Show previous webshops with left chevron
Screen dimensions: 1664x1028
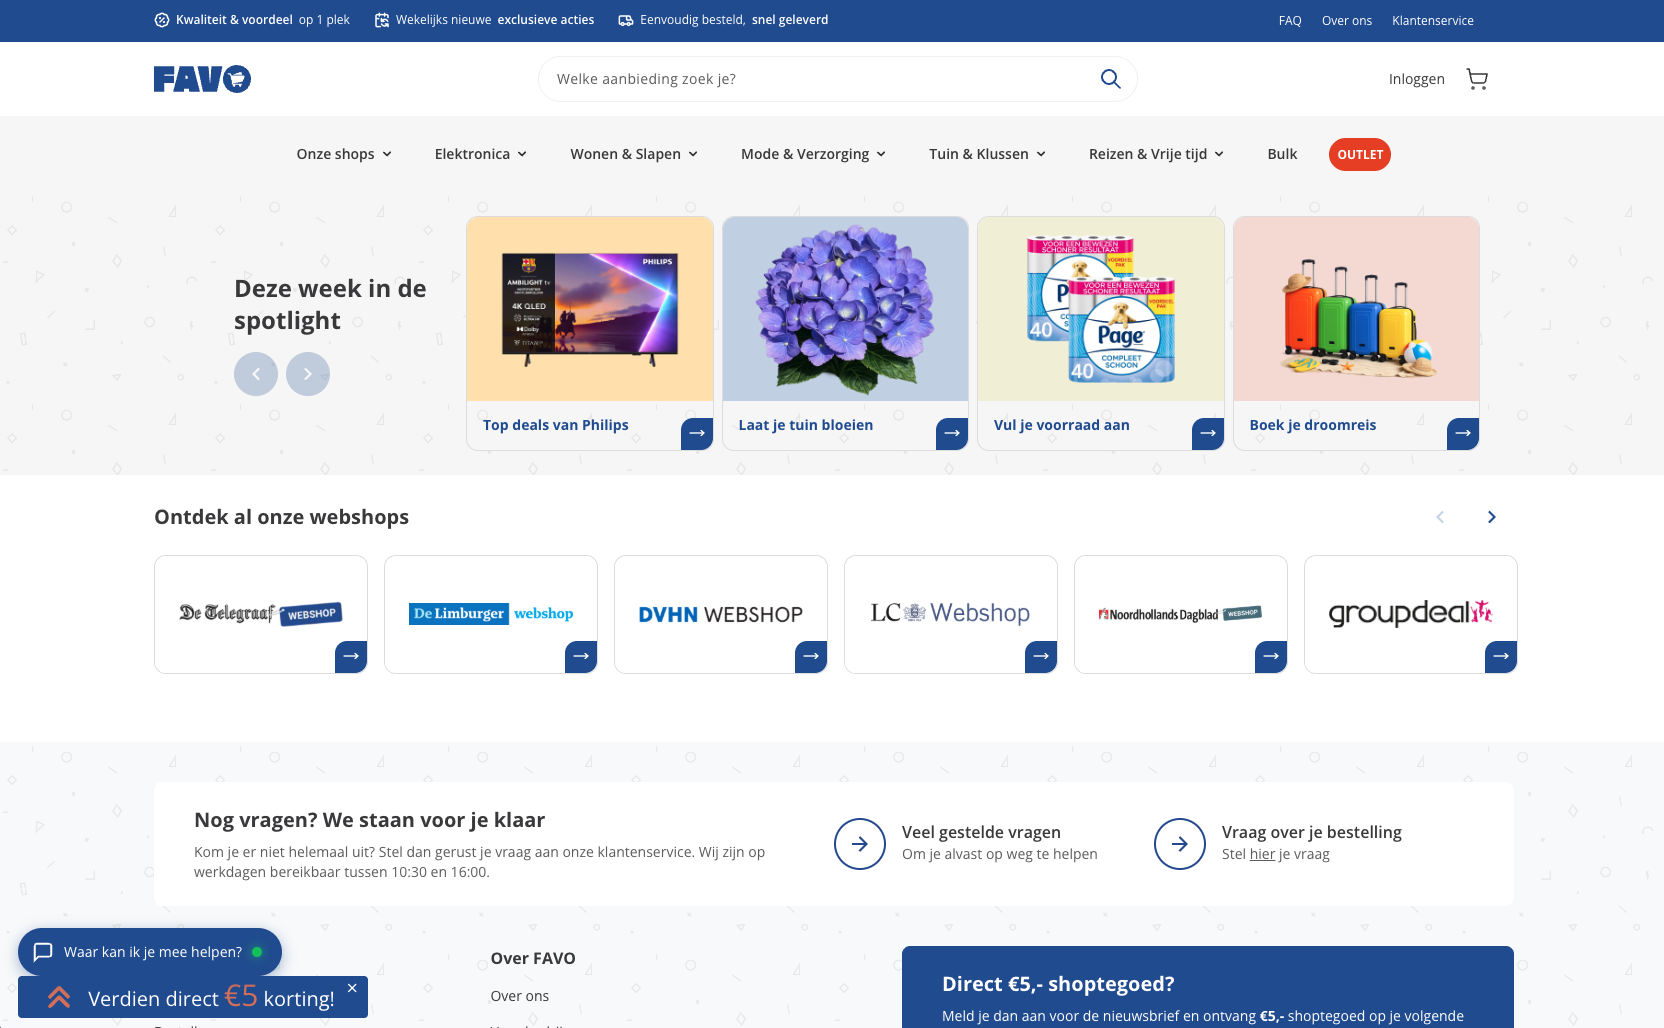click(x=1440, y=517)
